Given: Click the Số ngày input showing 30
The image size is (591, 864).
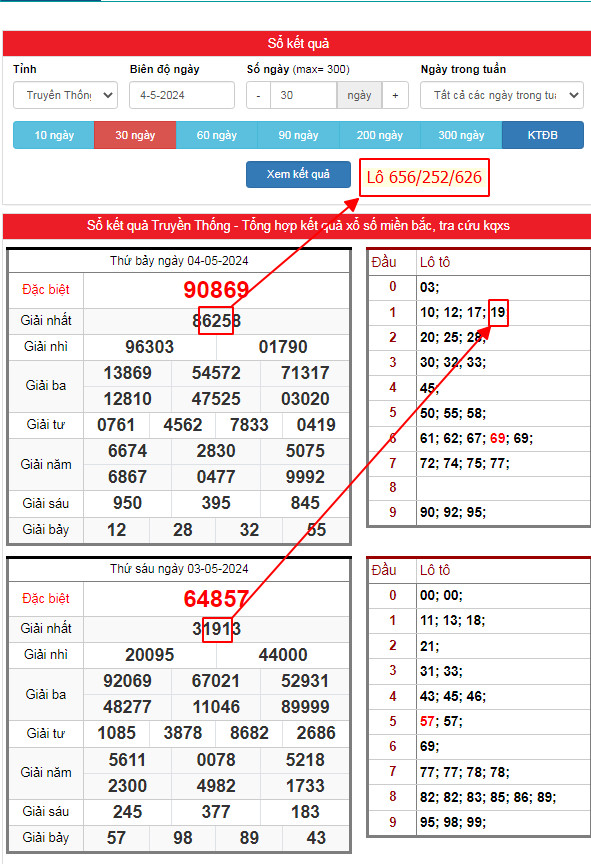Looking at the screenshot, I should pyautogui.click(x=303, y=95).
